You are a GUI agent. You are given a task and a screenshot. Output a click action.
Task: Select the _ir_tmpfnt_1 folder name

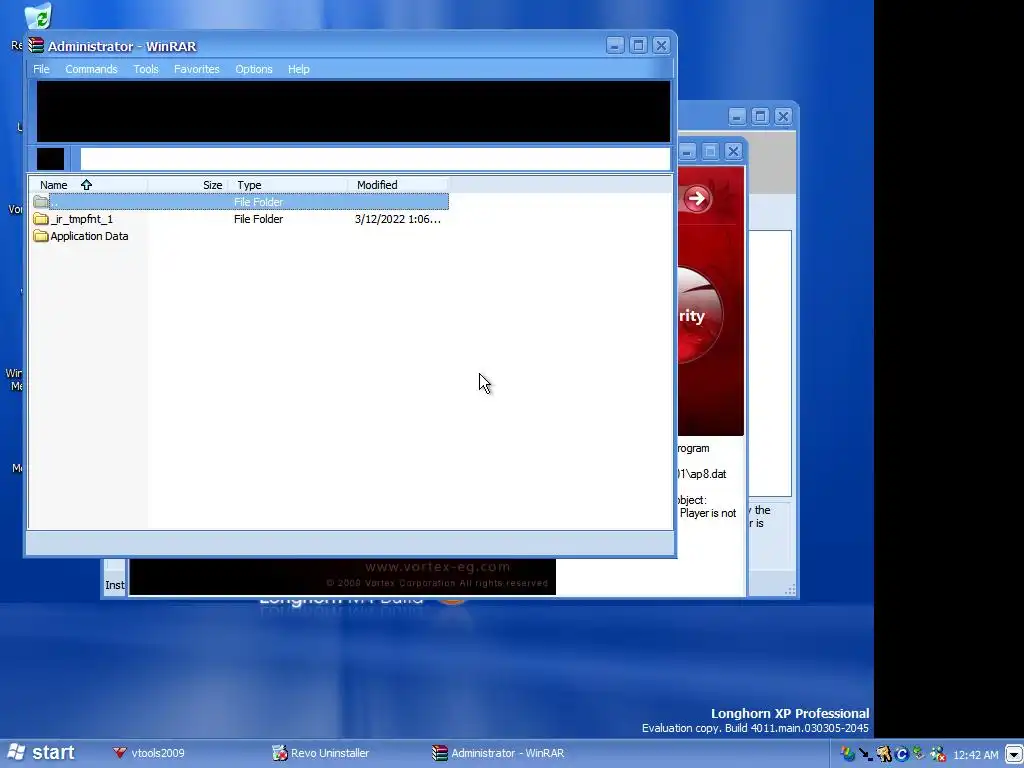82,219
